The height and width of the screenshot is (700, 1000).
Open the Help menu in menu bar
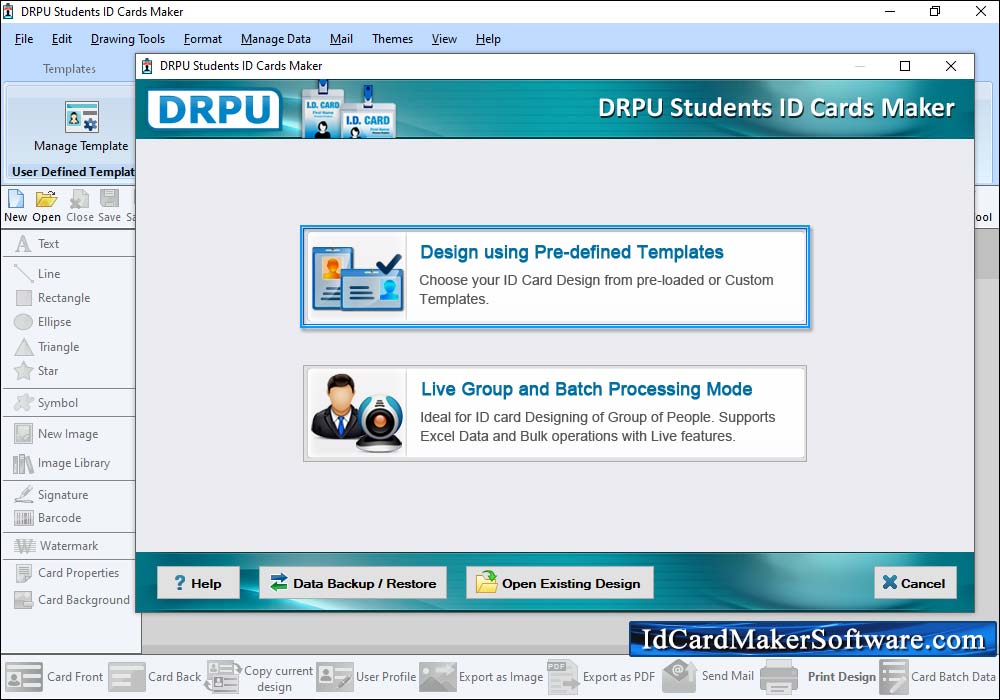point(488,39)
